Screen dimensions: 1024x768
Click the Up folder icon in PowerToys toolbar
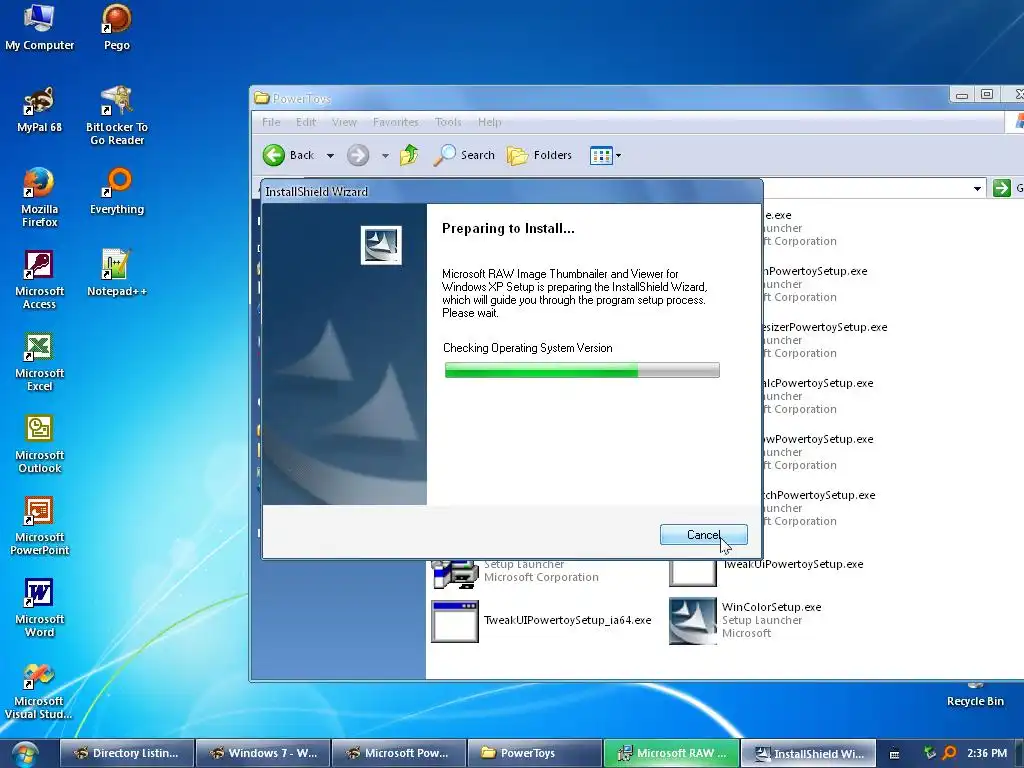click(x=409, y=155)
